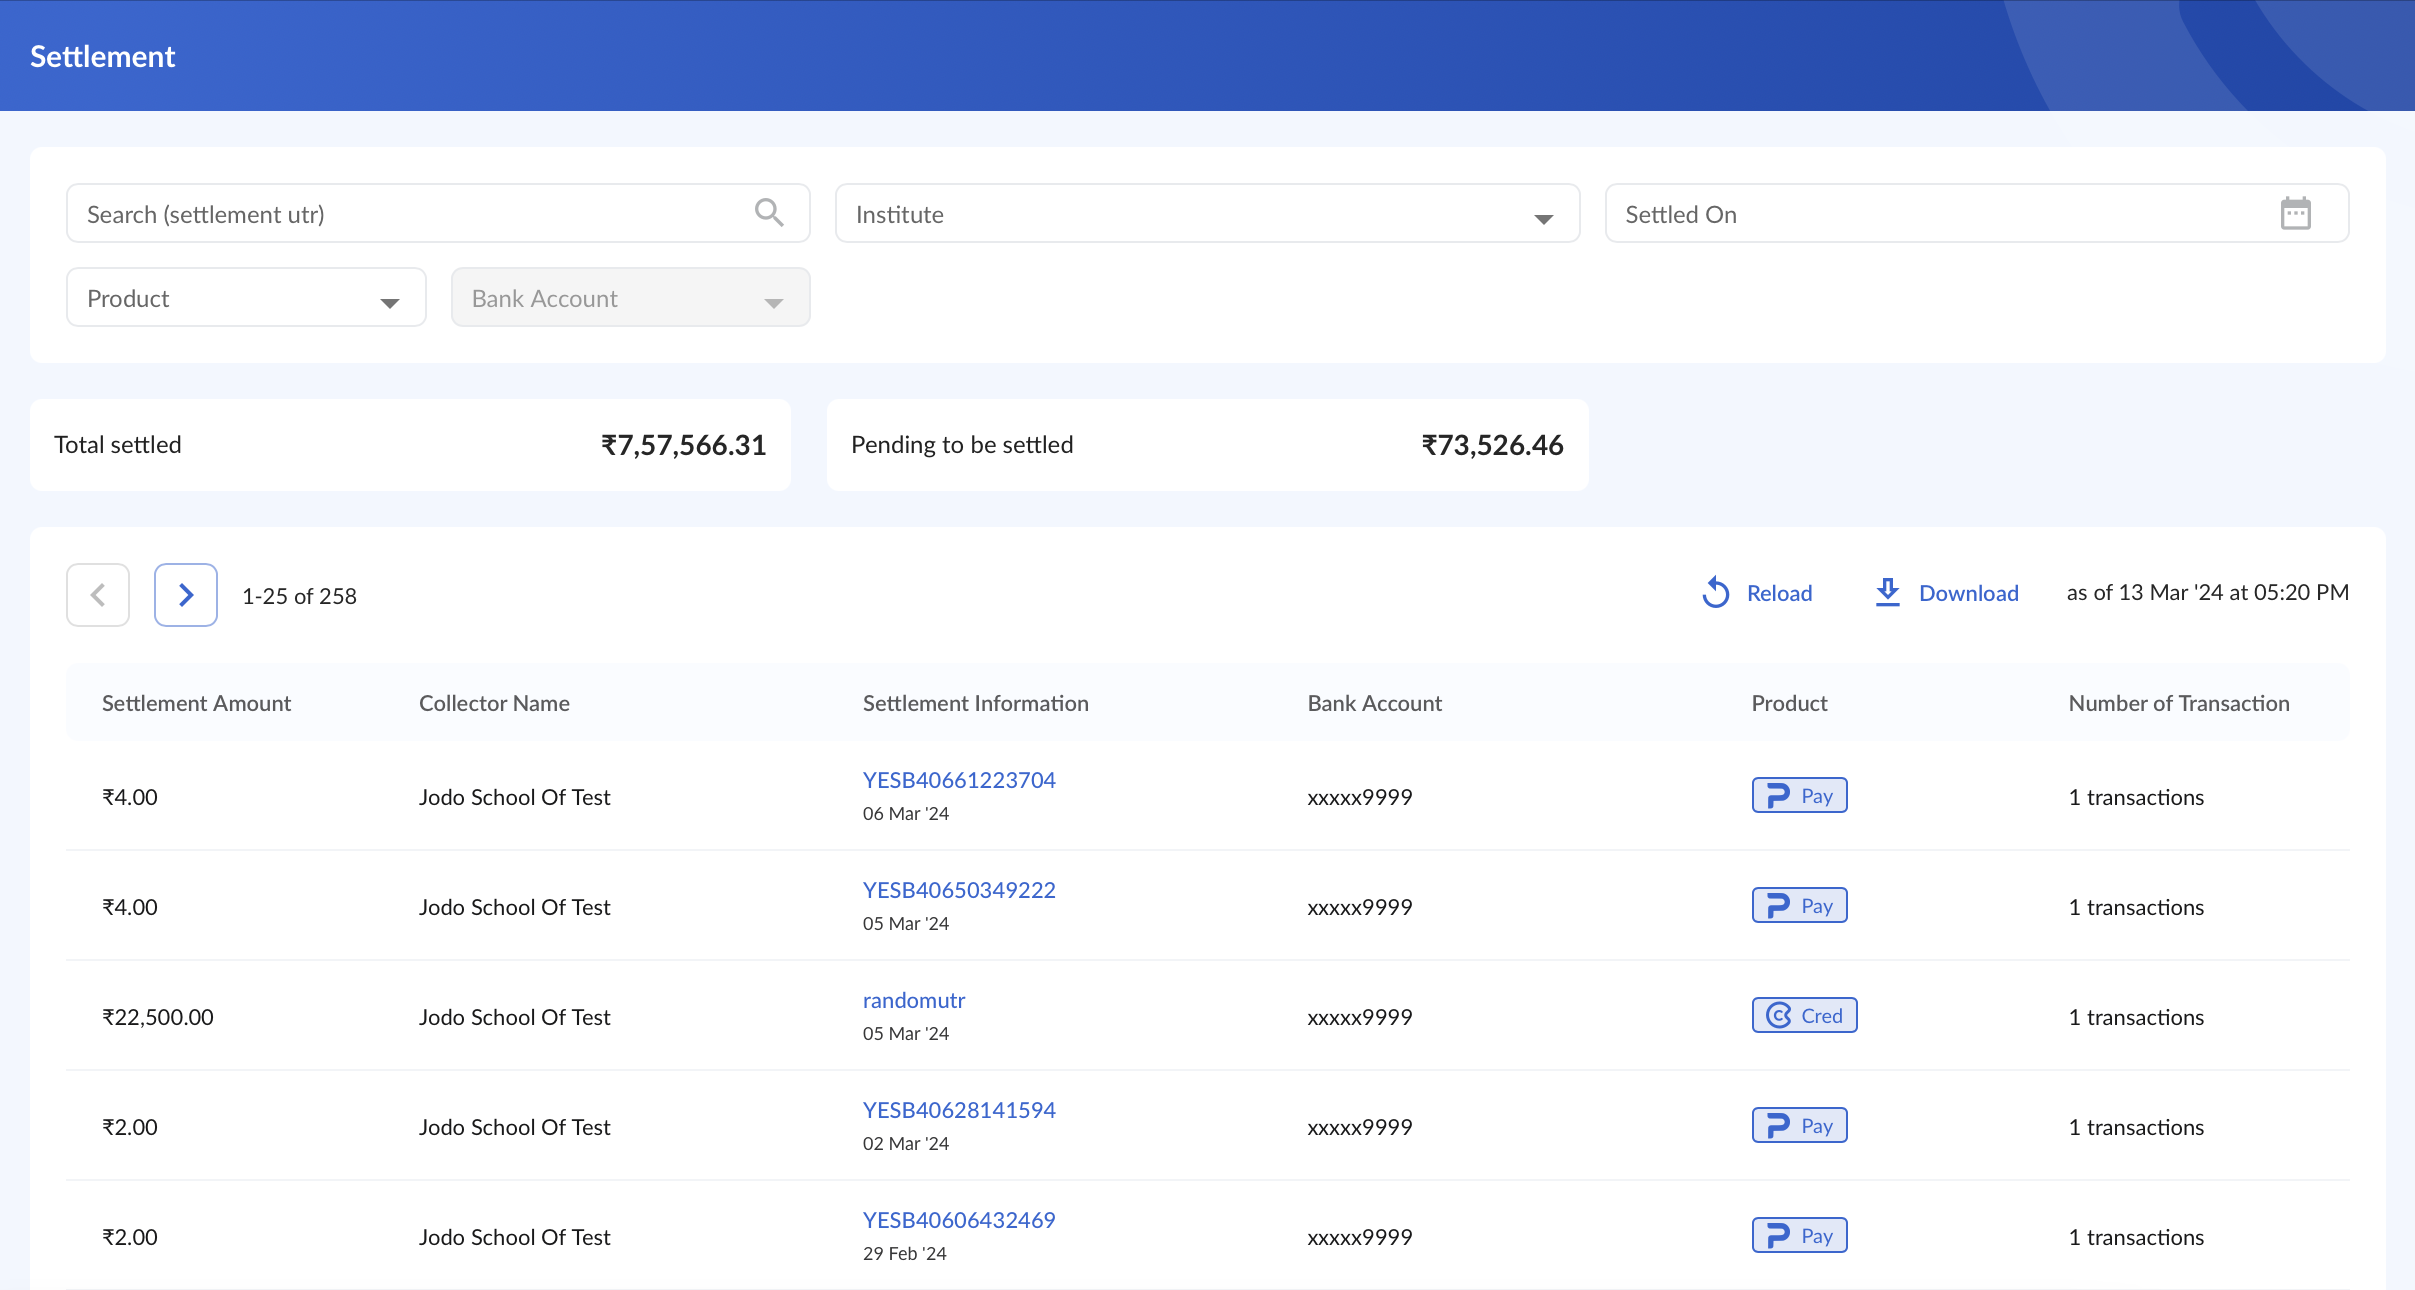Viewport: 2415px width, 1290px height.
Task: Click the Download arrow icon
Action: click(x=1887, y=593)
